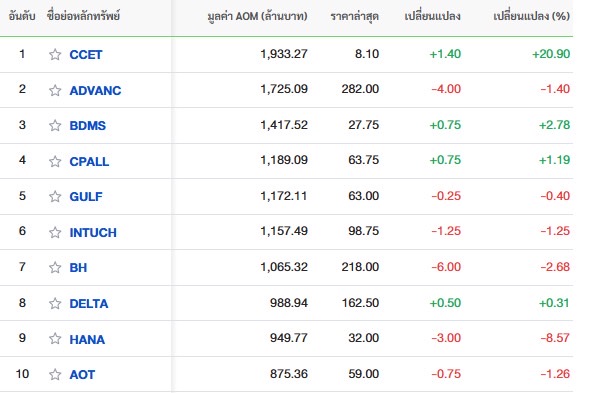Toggle INTUCH star icon
The image size is (590, 393).
55,233
